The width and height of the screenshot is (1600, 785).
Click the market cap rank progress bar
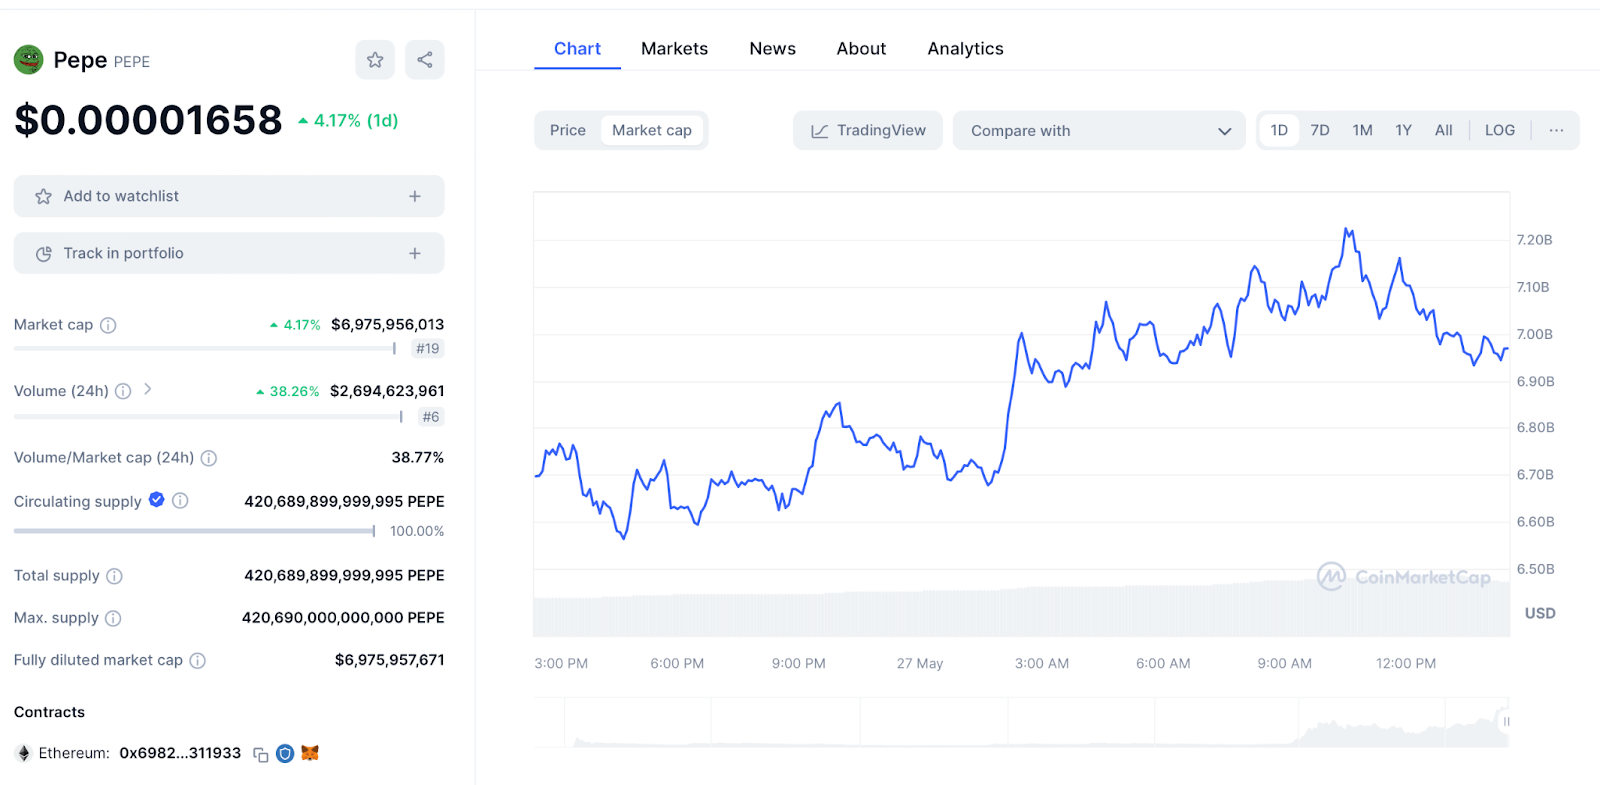[204, 348]
